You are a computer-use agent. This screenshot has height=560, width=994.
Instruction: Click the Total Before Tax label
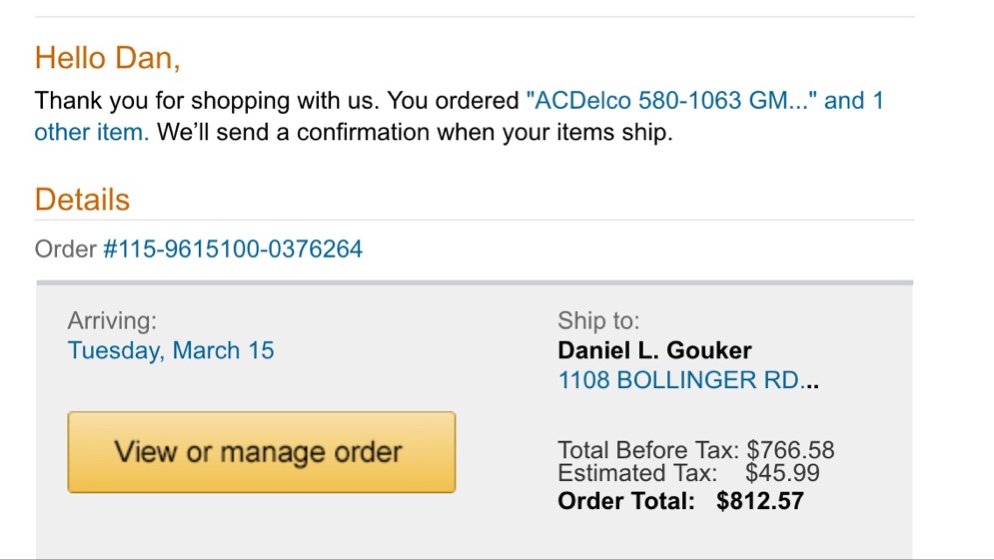tap(648, 450)
